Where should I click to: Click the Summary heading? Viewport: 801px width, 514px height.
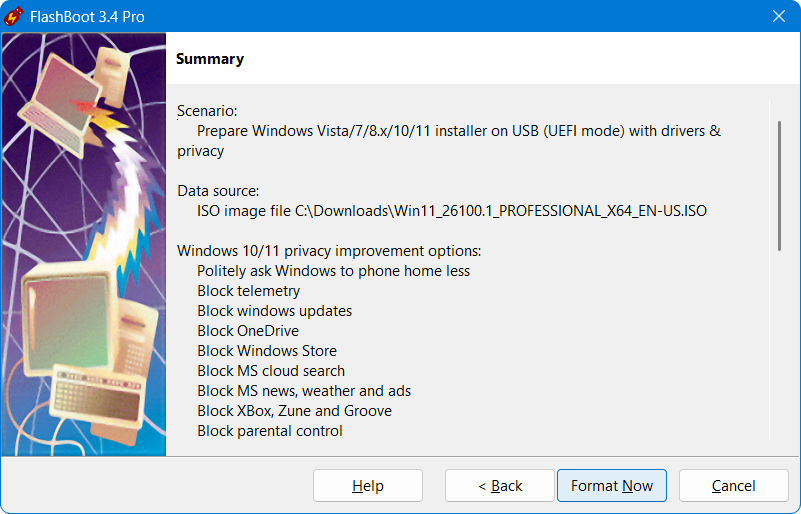tap(210, 59)
